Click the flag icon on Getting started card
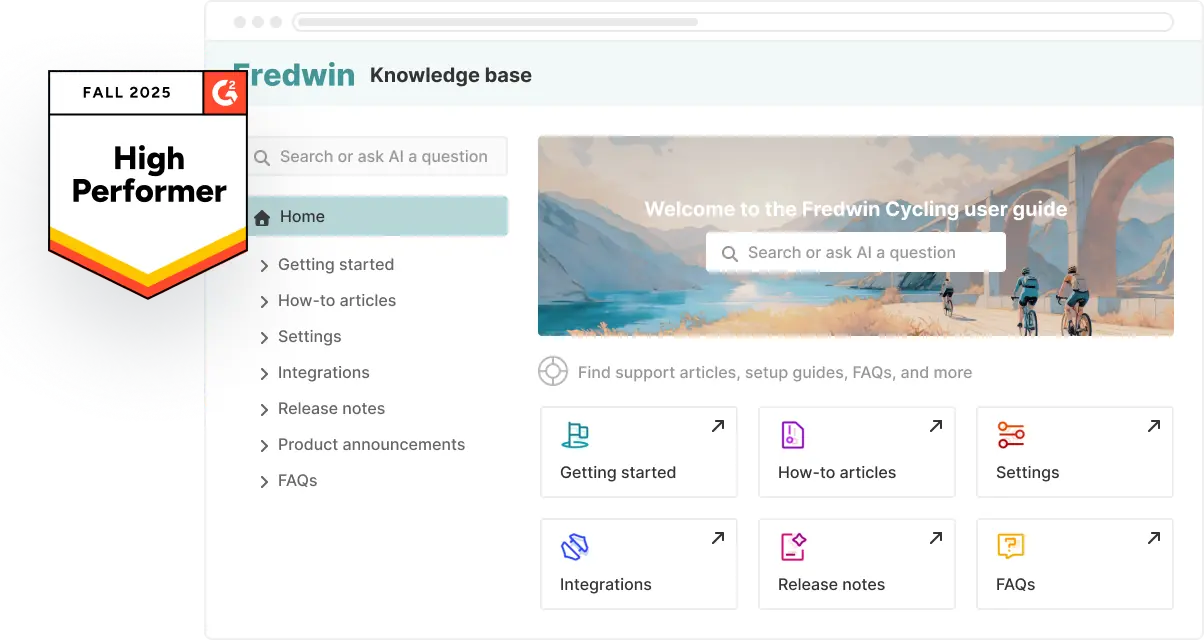The height and width of the screenshot is (640, 1204). [574, 436]
